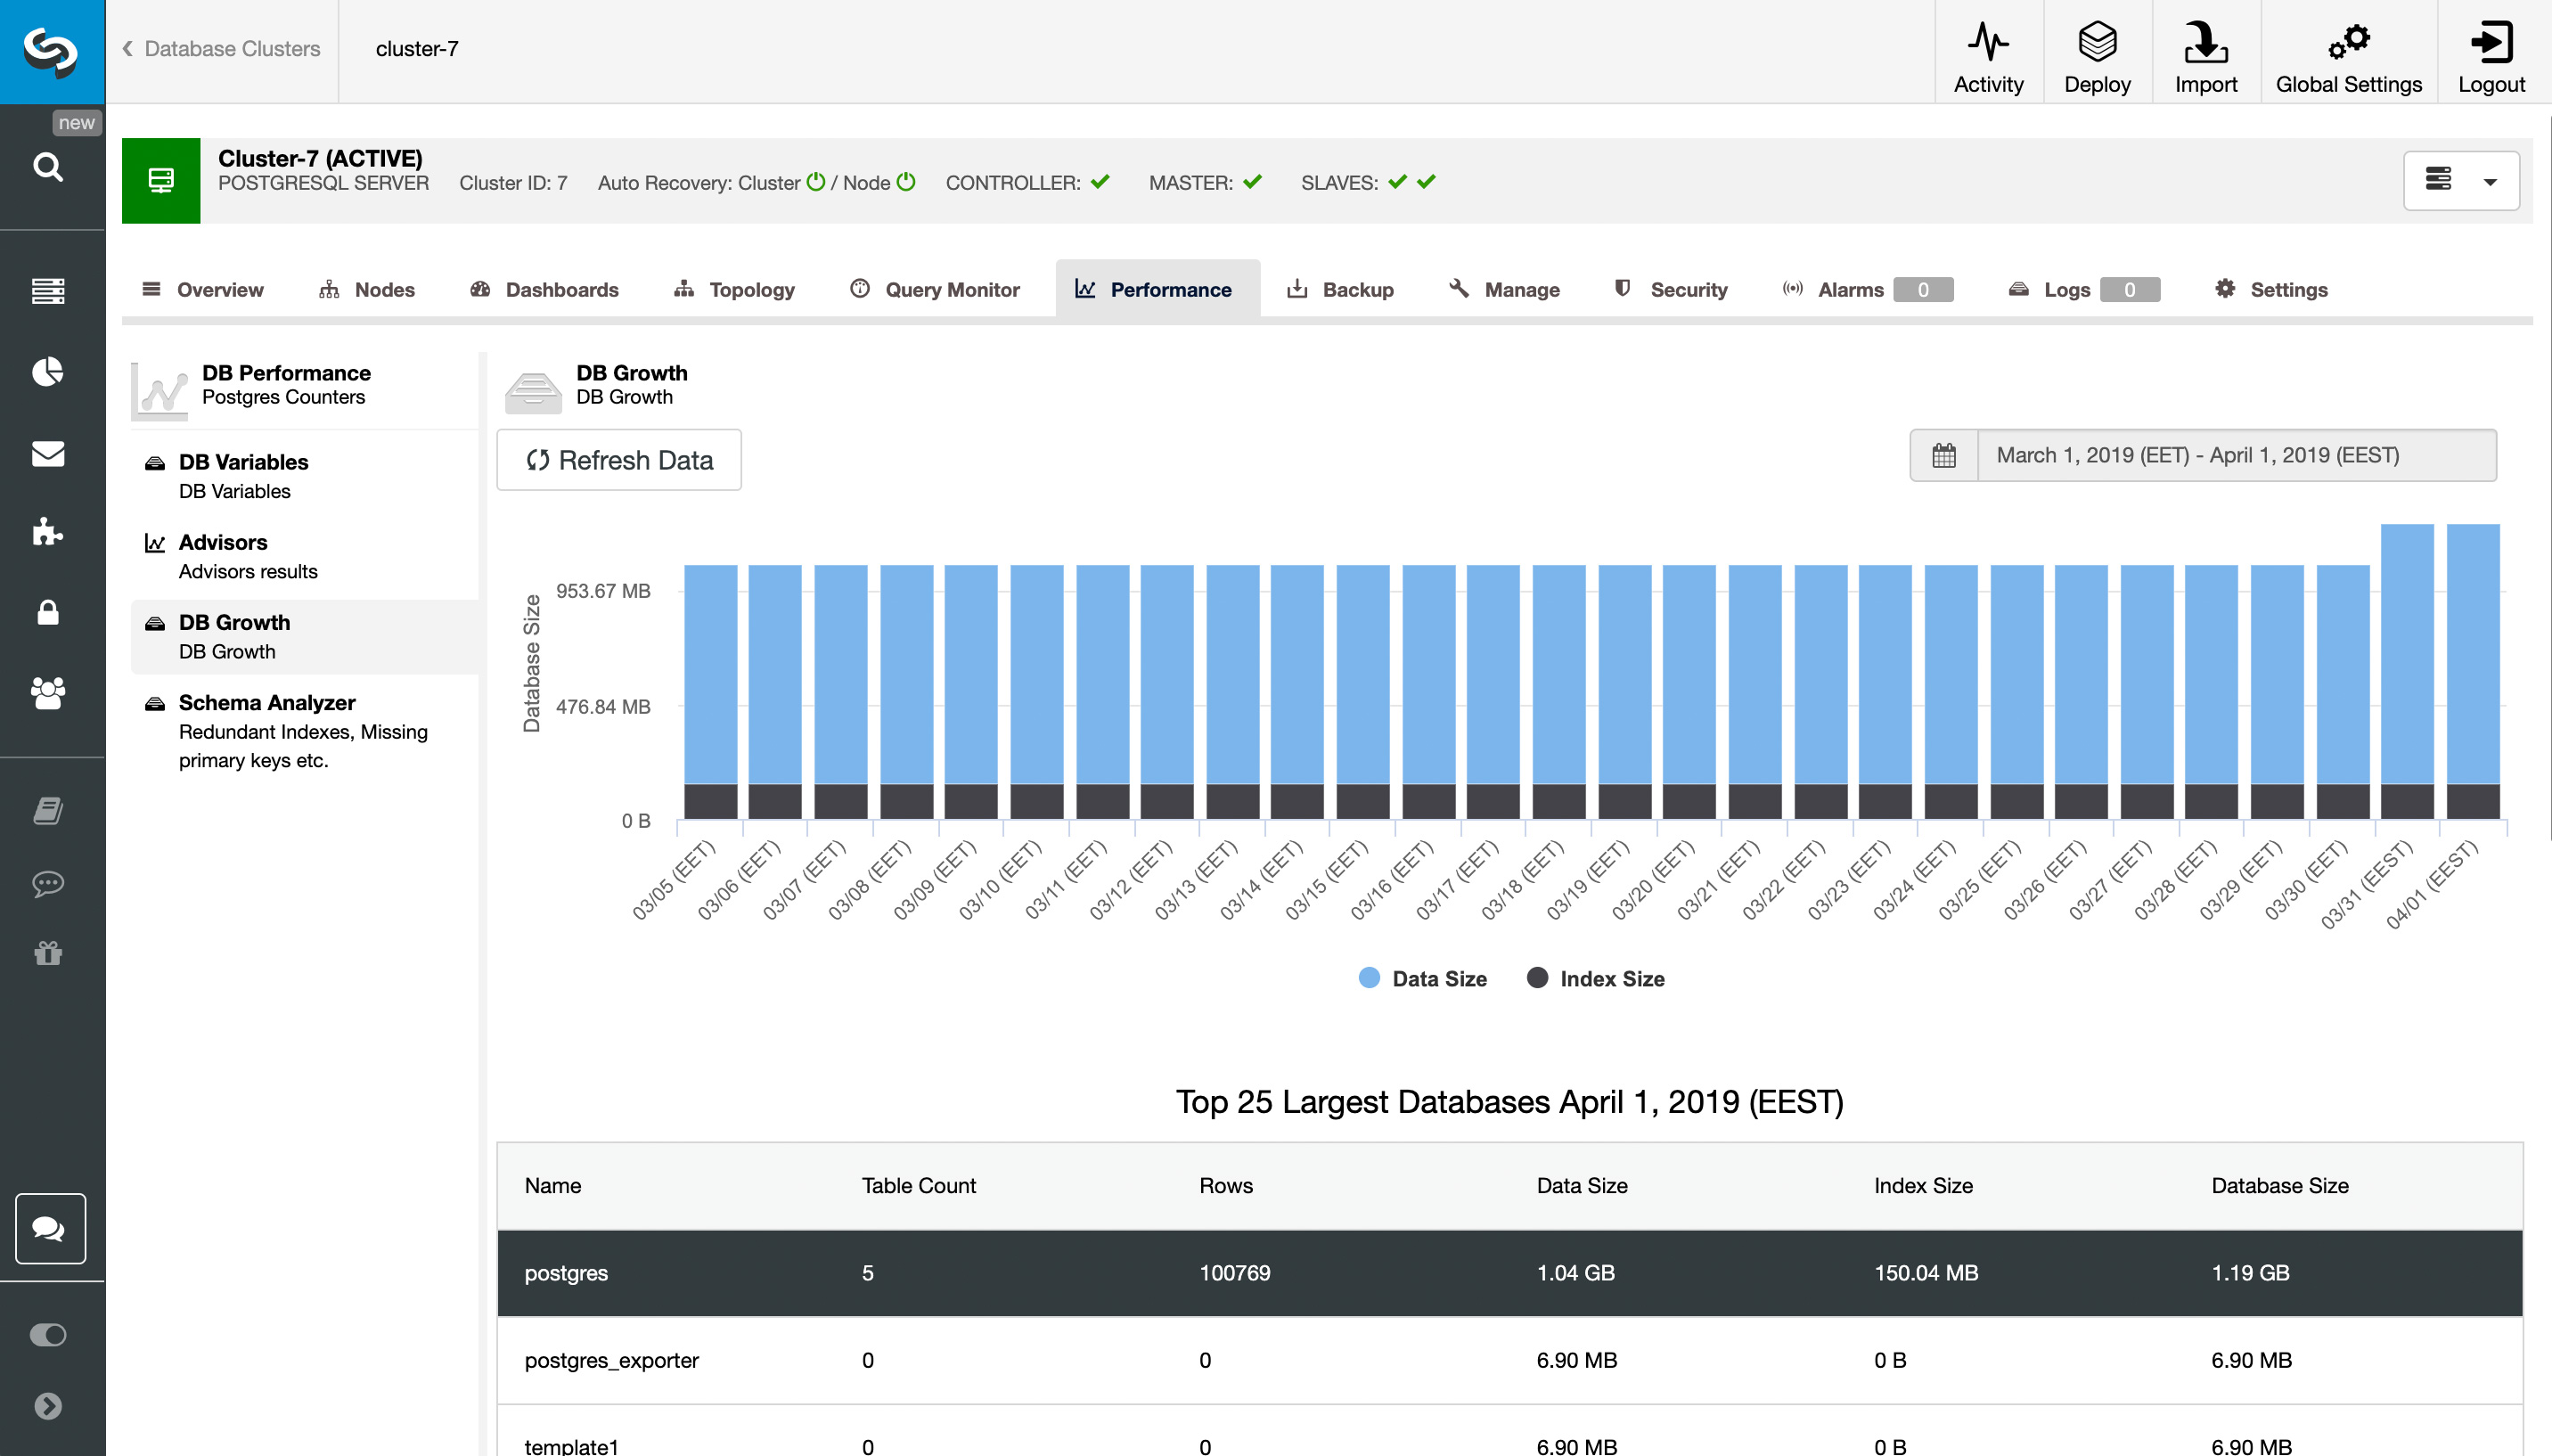The width and height of the screenshot is (2552, 1456).
Task: Open the sidebar puzzle integrations icon
Action: pyautogui.click(x=48, y=531)
